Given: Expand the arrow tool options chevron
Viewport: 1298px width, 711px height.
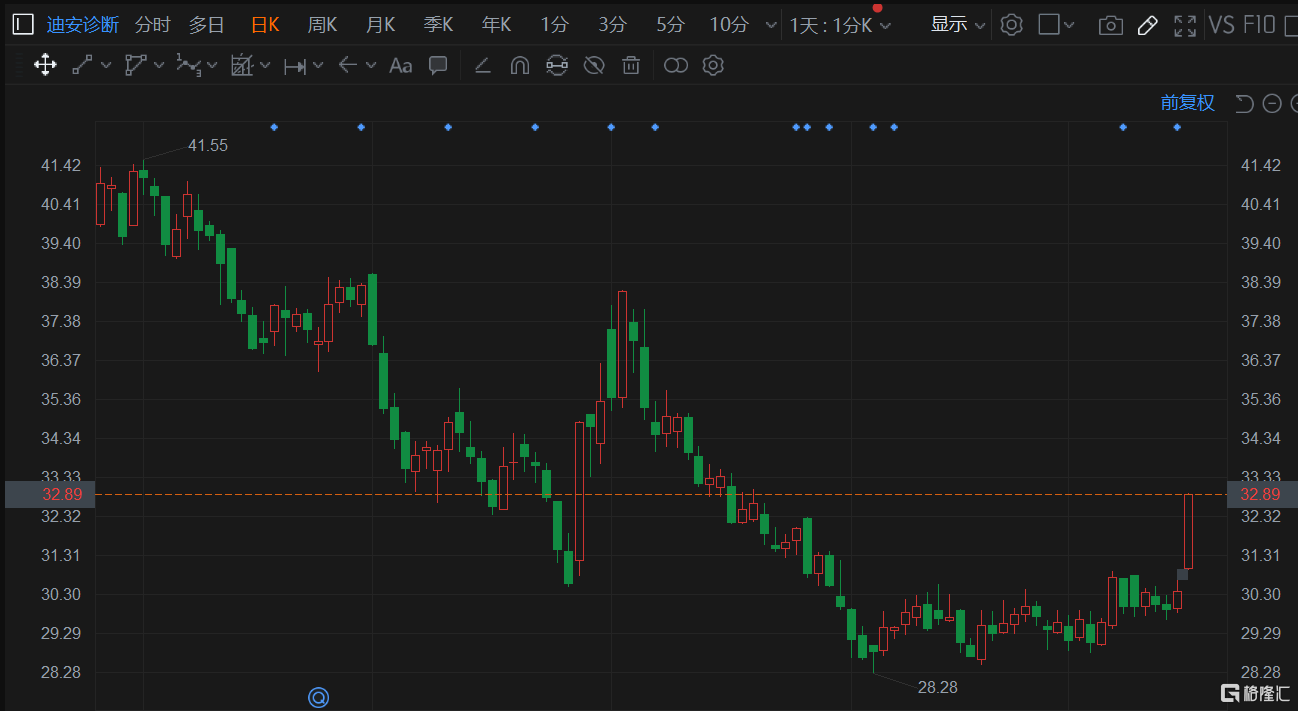Looking at the screenshot, I should 371,66.
